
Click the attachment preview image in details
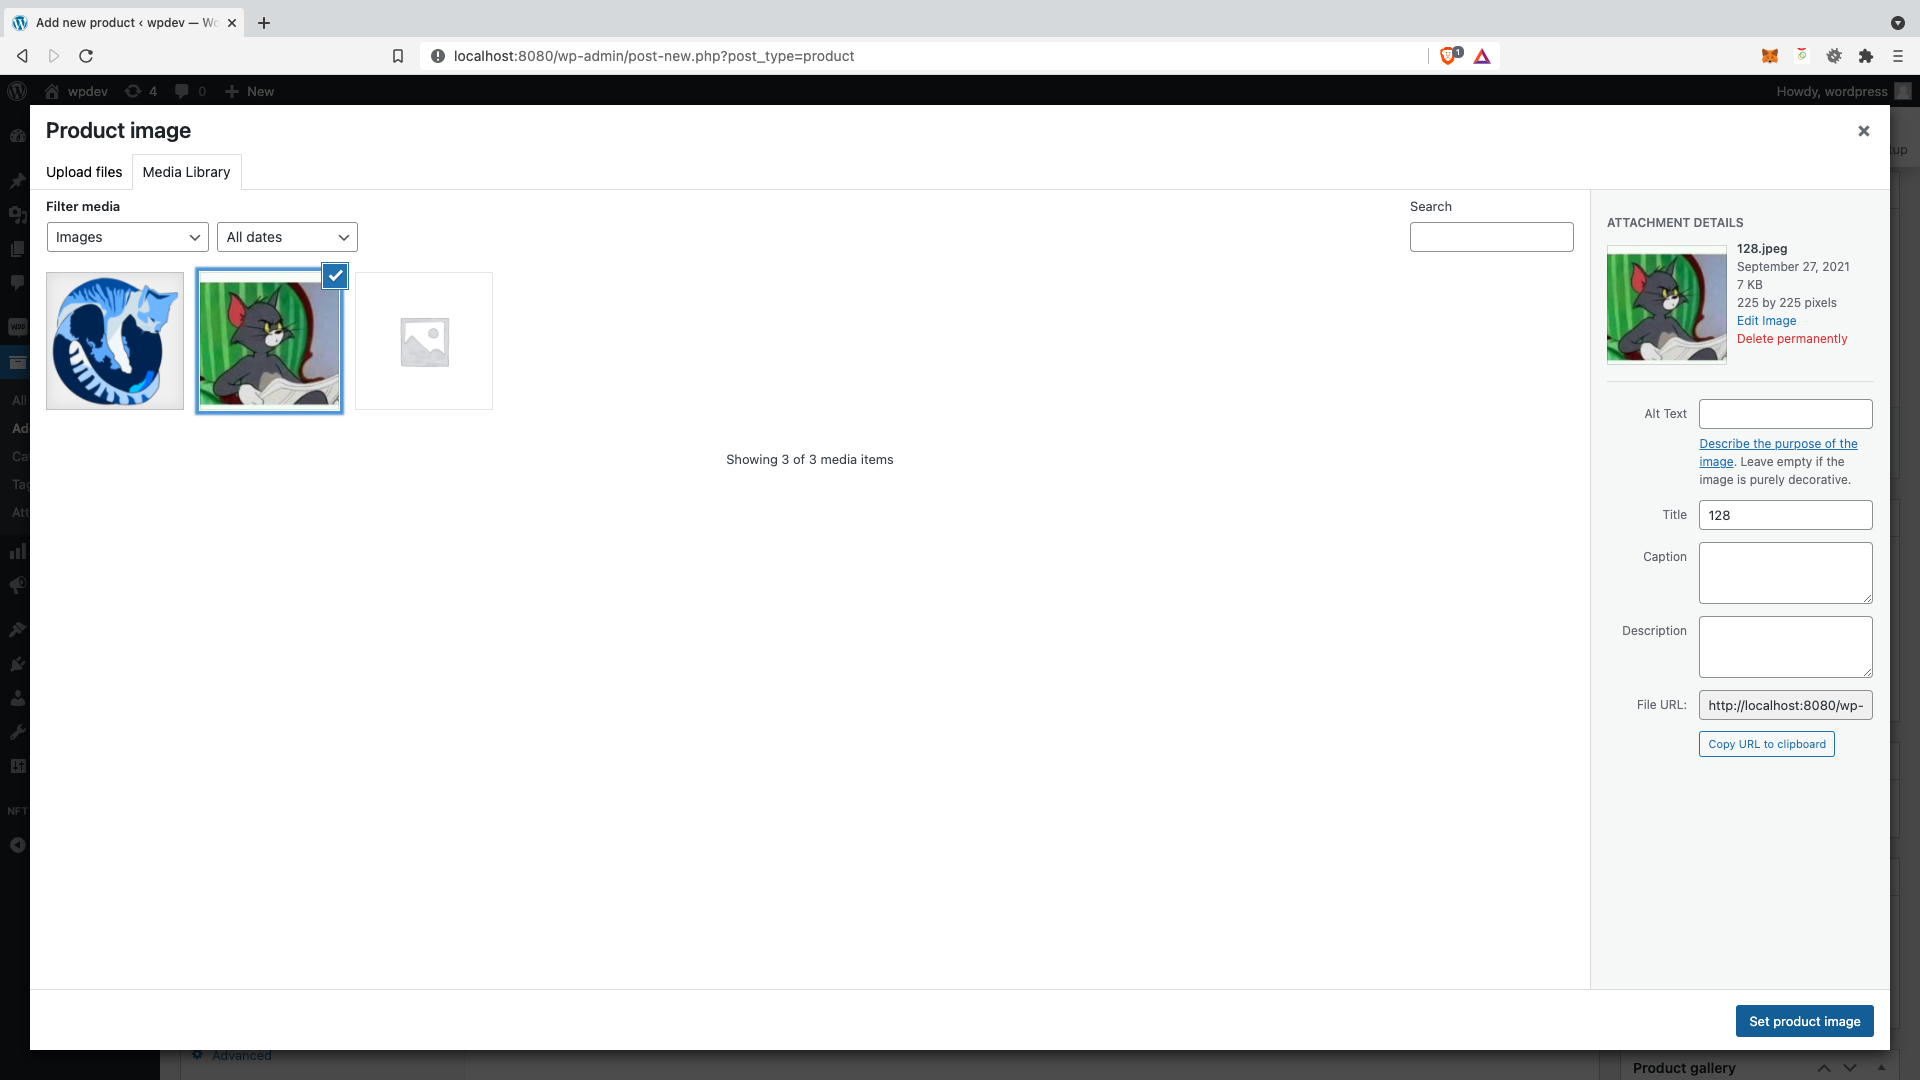[x=1666, y=305]
